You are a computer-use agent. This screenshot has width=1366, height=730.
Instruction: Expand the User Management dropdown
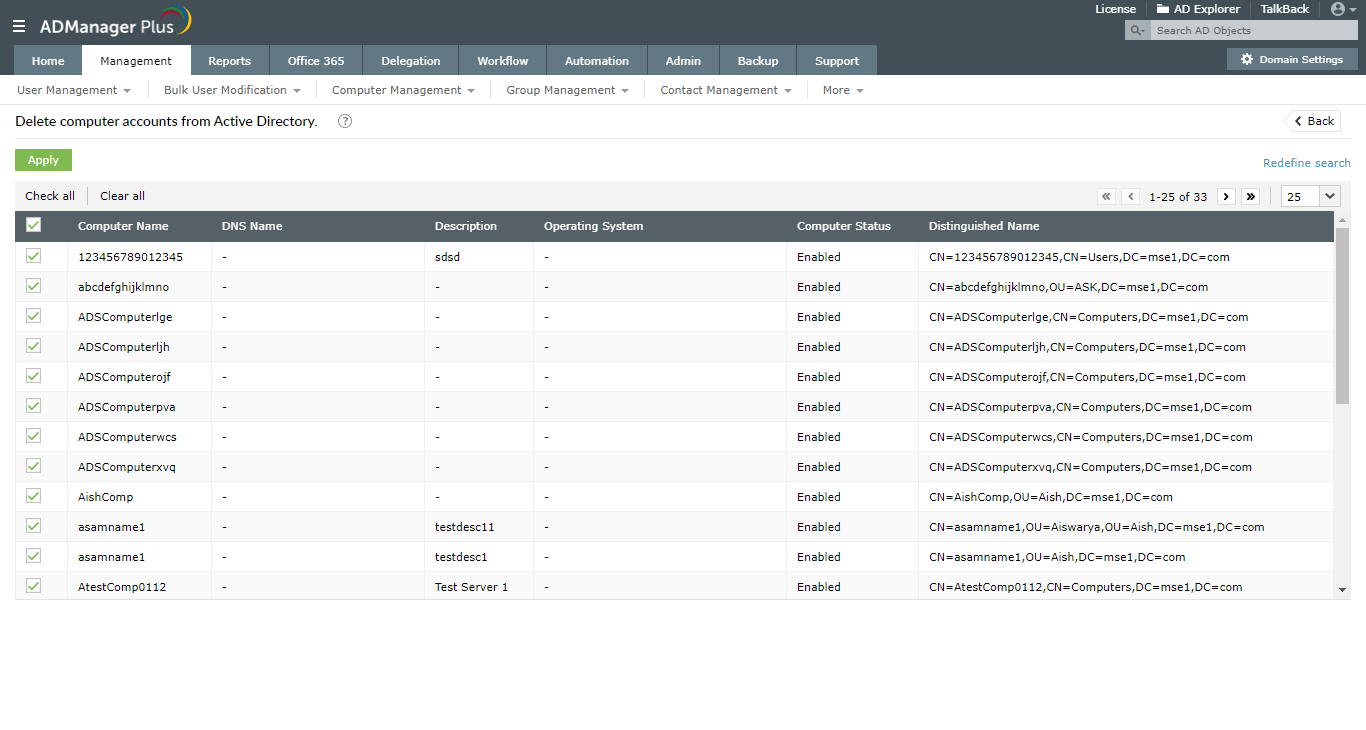tap(74, 90)
